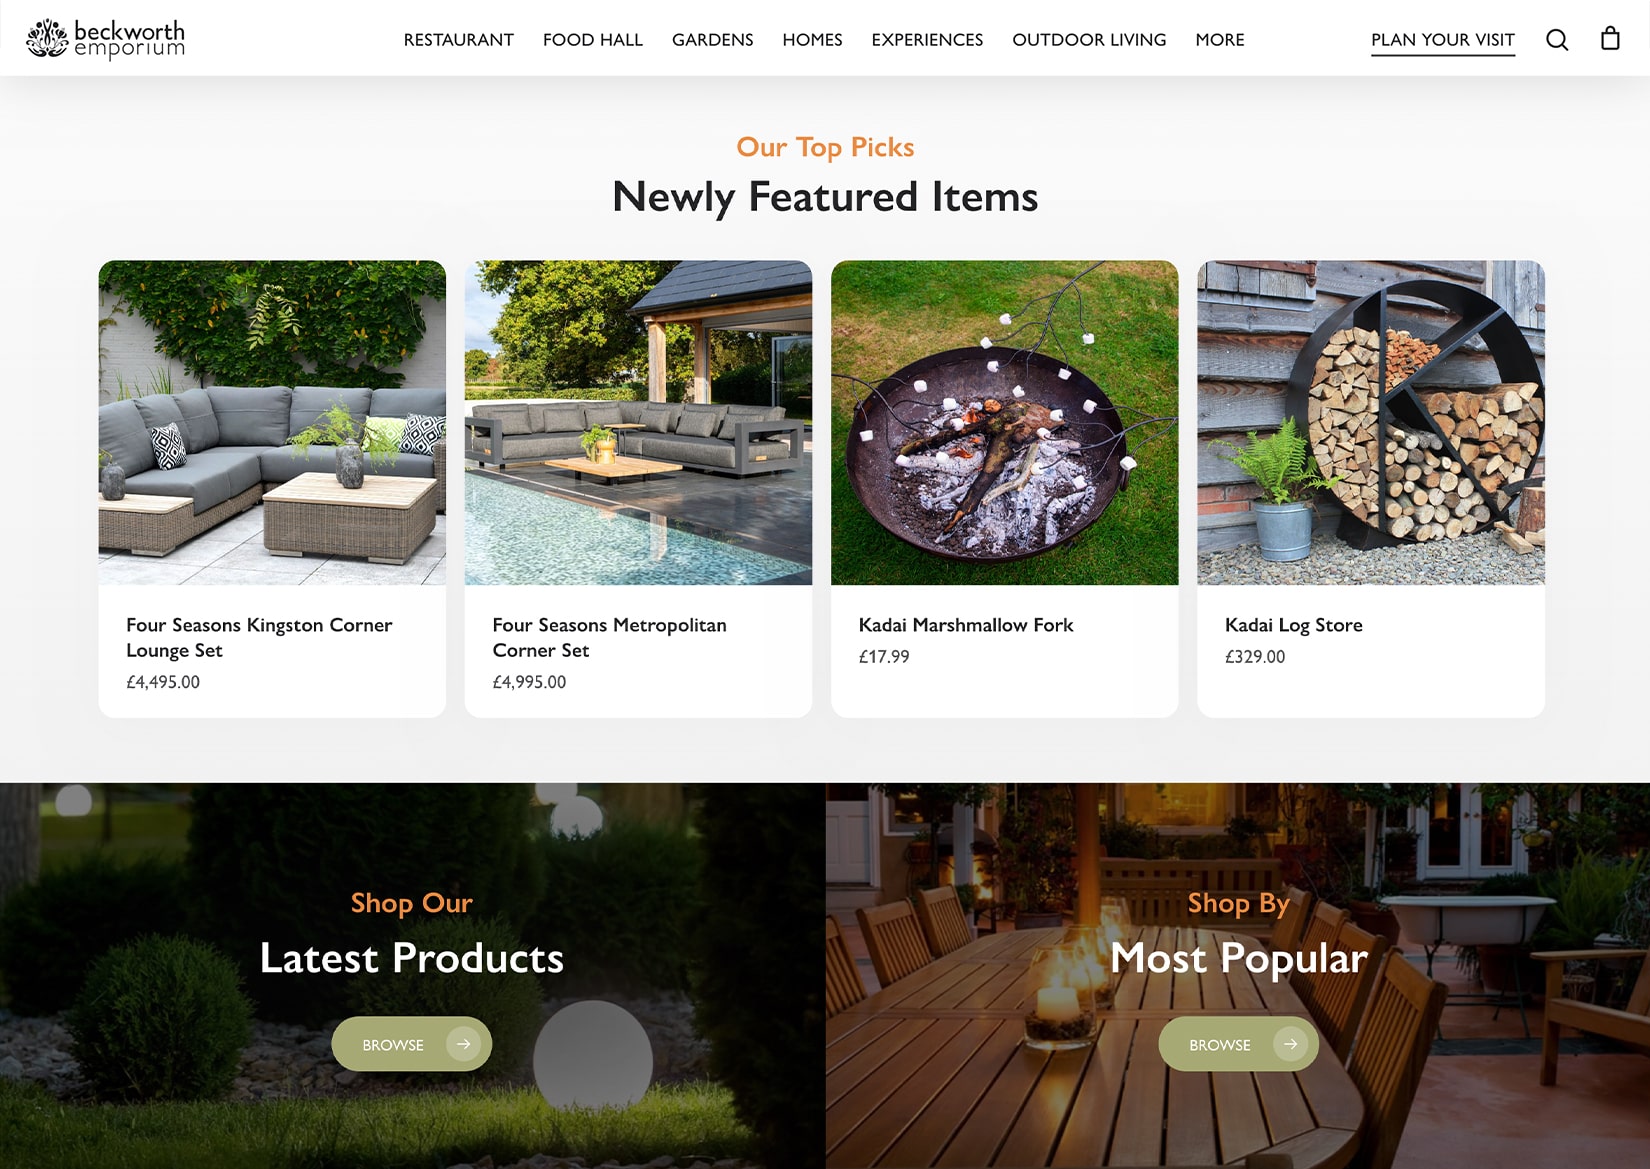Open the Food Hall menu item

[x=593, y=40]
